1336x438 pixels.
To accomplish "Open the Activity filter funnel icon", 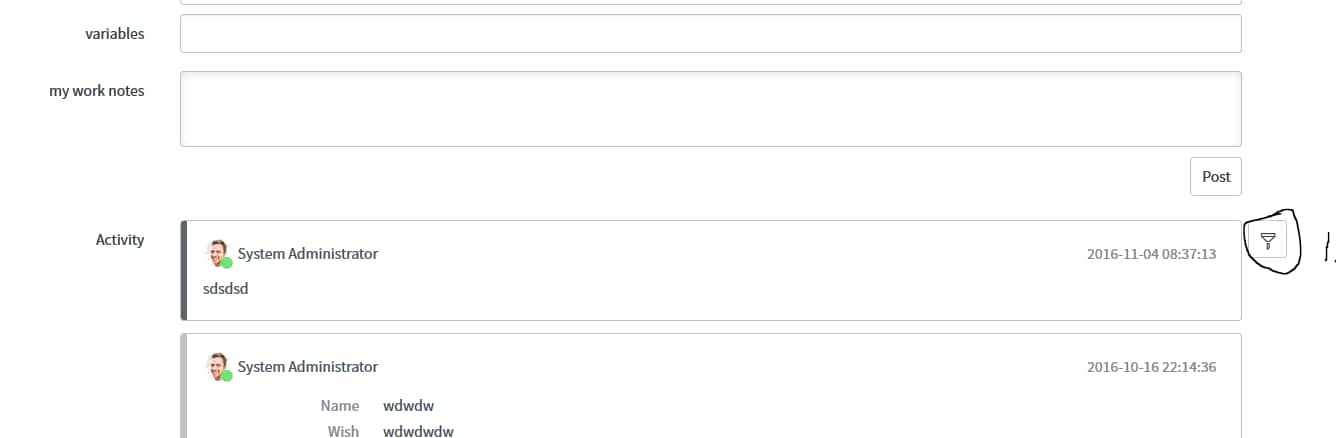I will (x=1268, y=240).
